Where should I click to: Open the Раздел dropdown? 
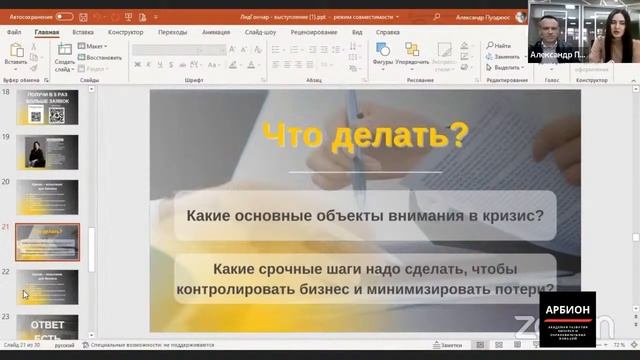(93, 69)
